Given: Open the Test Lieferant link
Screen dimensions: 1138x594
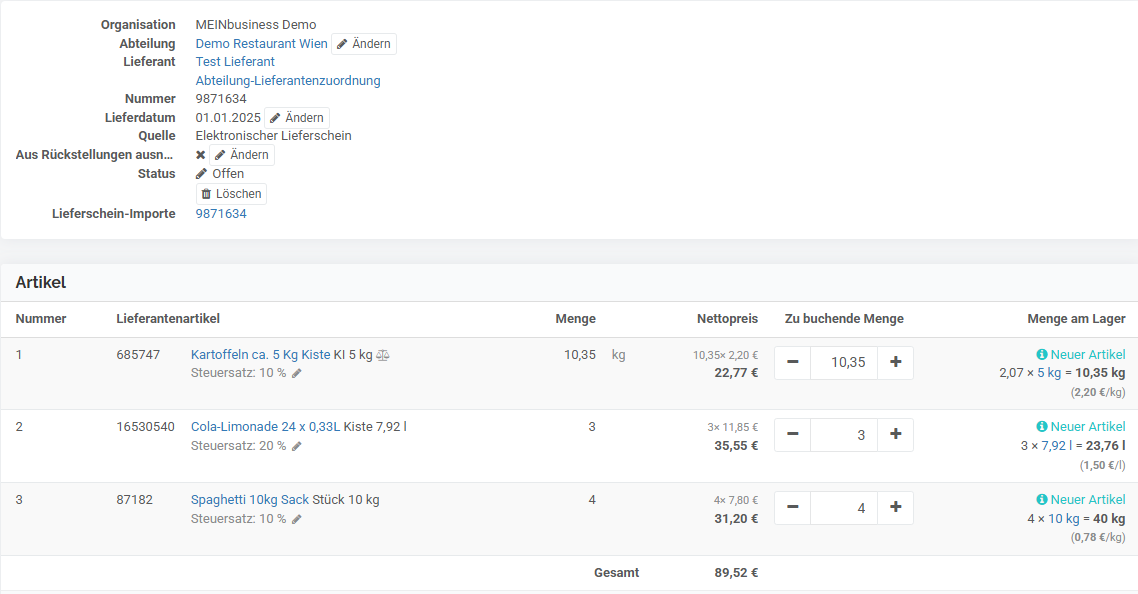Looking at the screenshot, I should (x=235, y=62).
